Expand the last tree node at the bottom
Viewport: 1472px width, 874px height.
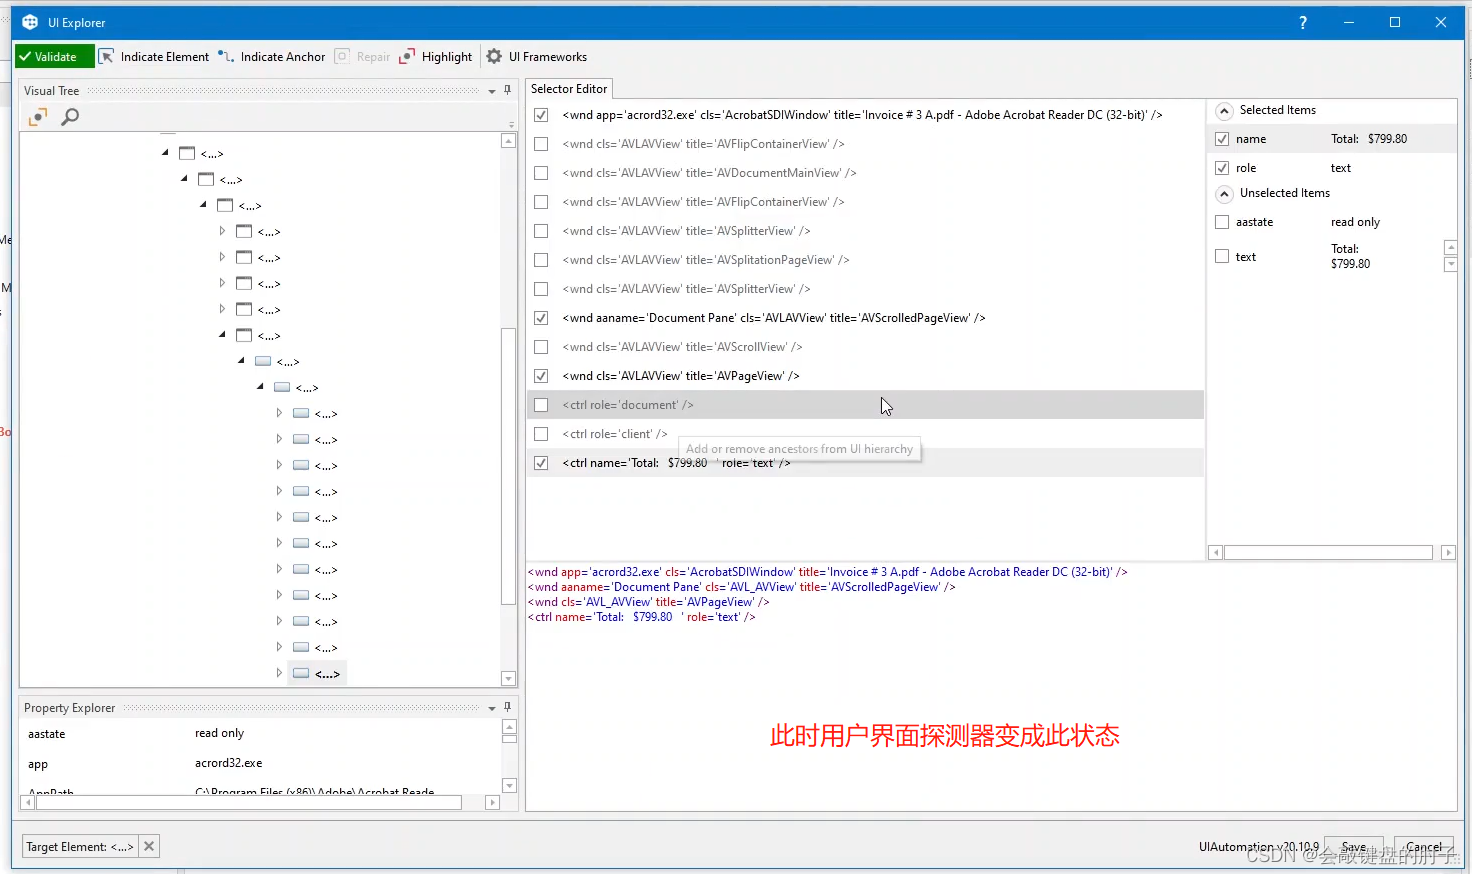(279, 673)
